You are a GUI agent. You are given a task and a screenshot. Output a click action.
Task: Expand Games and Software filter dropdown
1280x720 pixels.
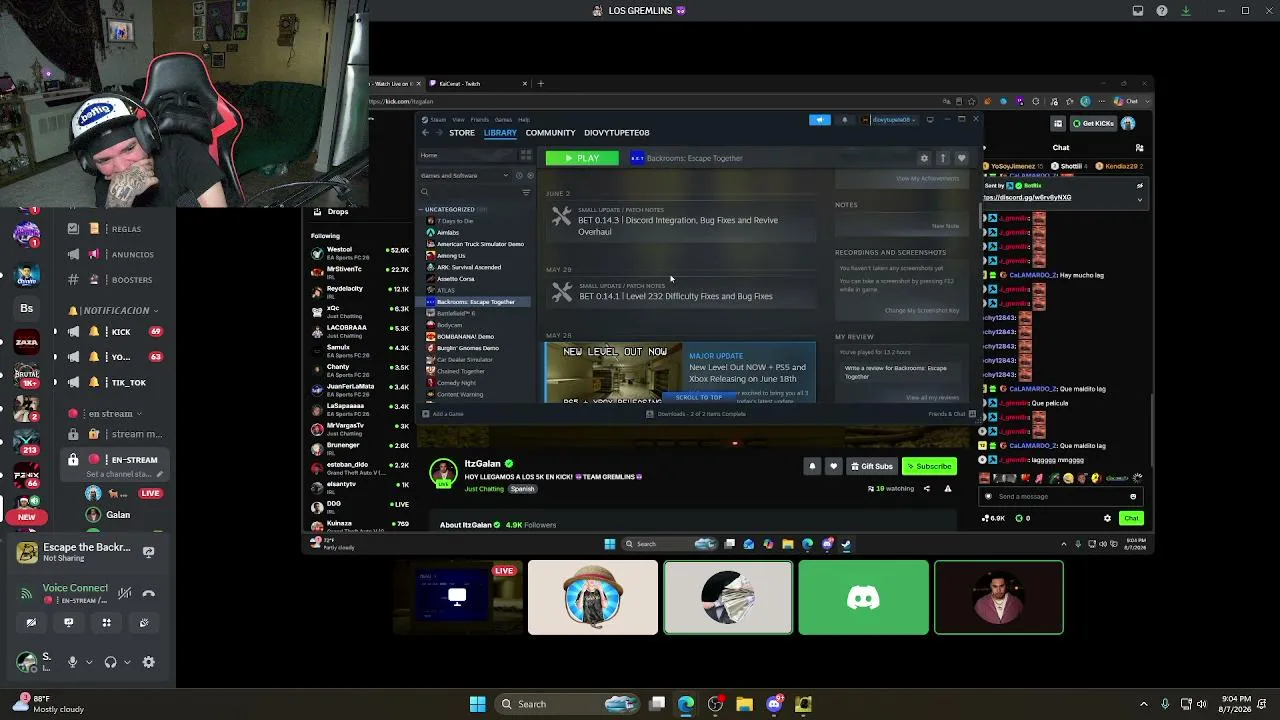point(505,175)
